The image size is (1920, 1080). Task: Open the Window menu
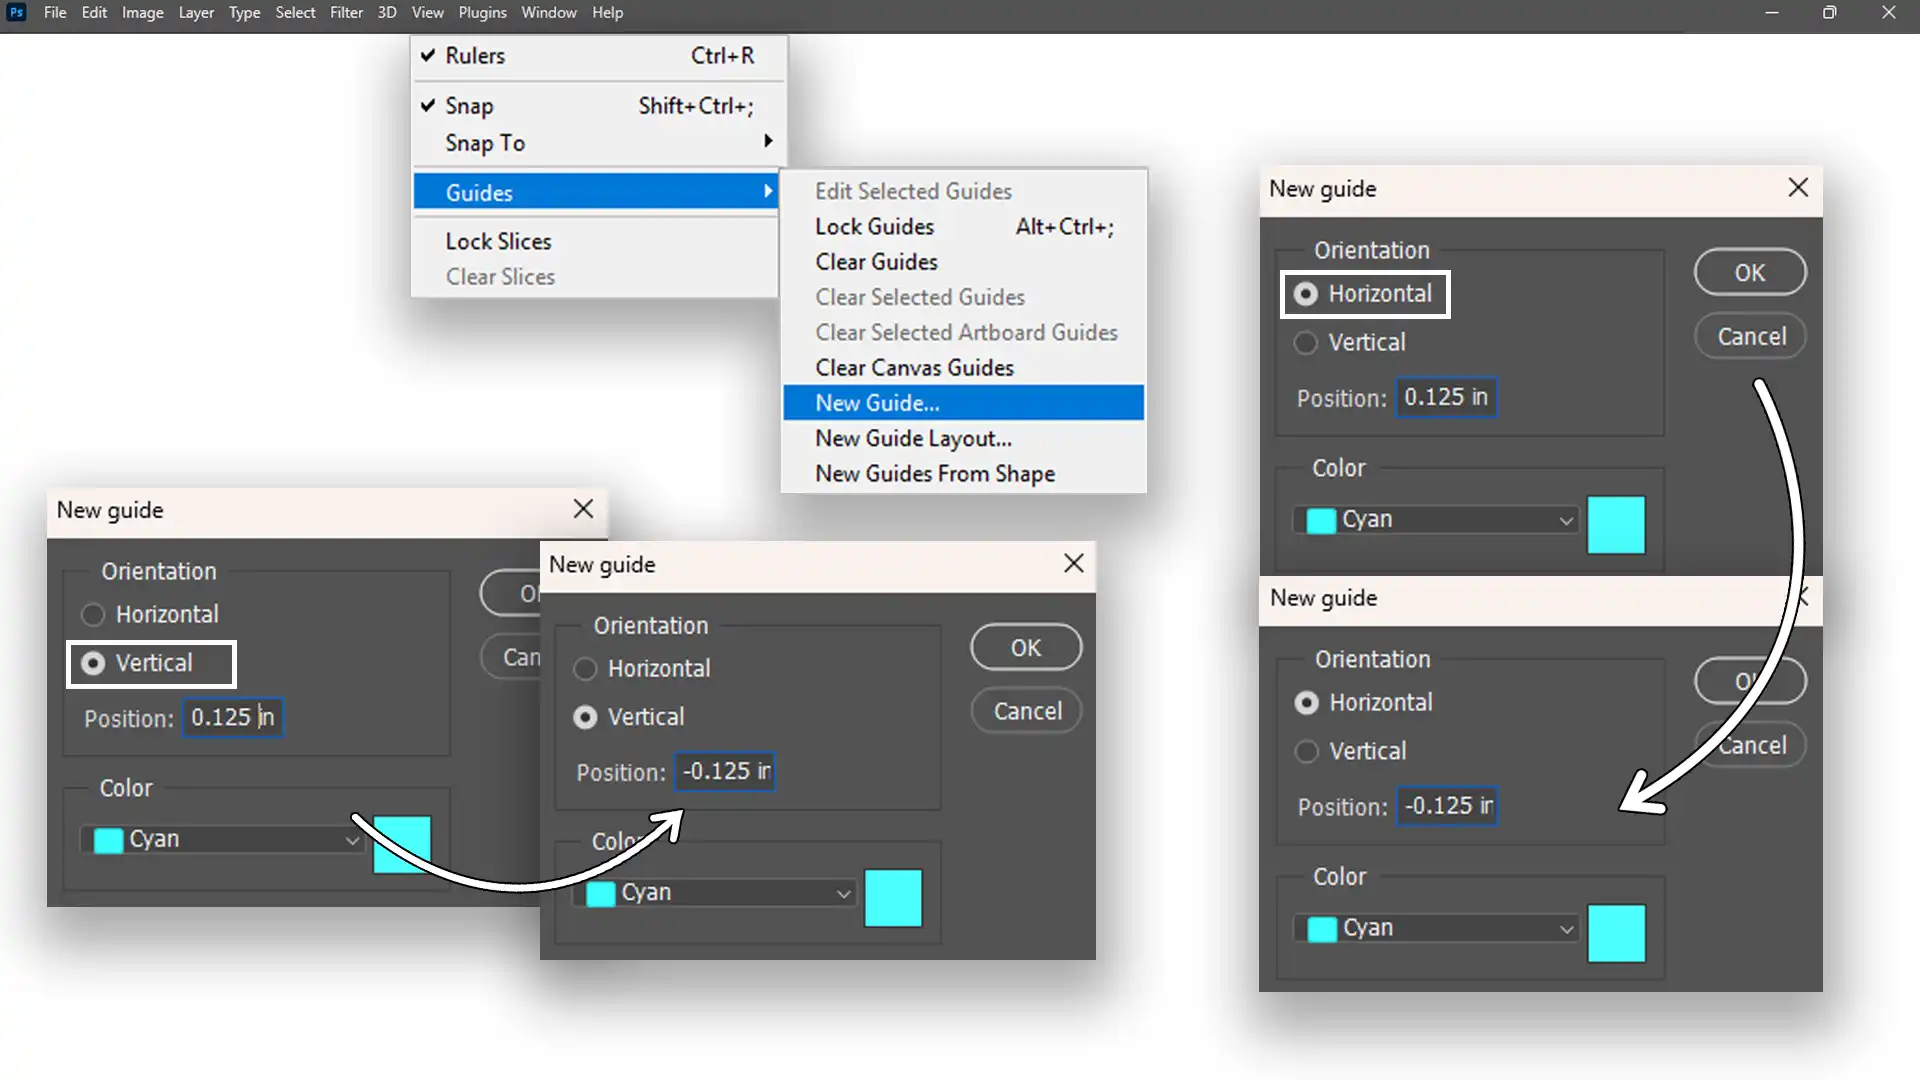(x=549, y=13)
